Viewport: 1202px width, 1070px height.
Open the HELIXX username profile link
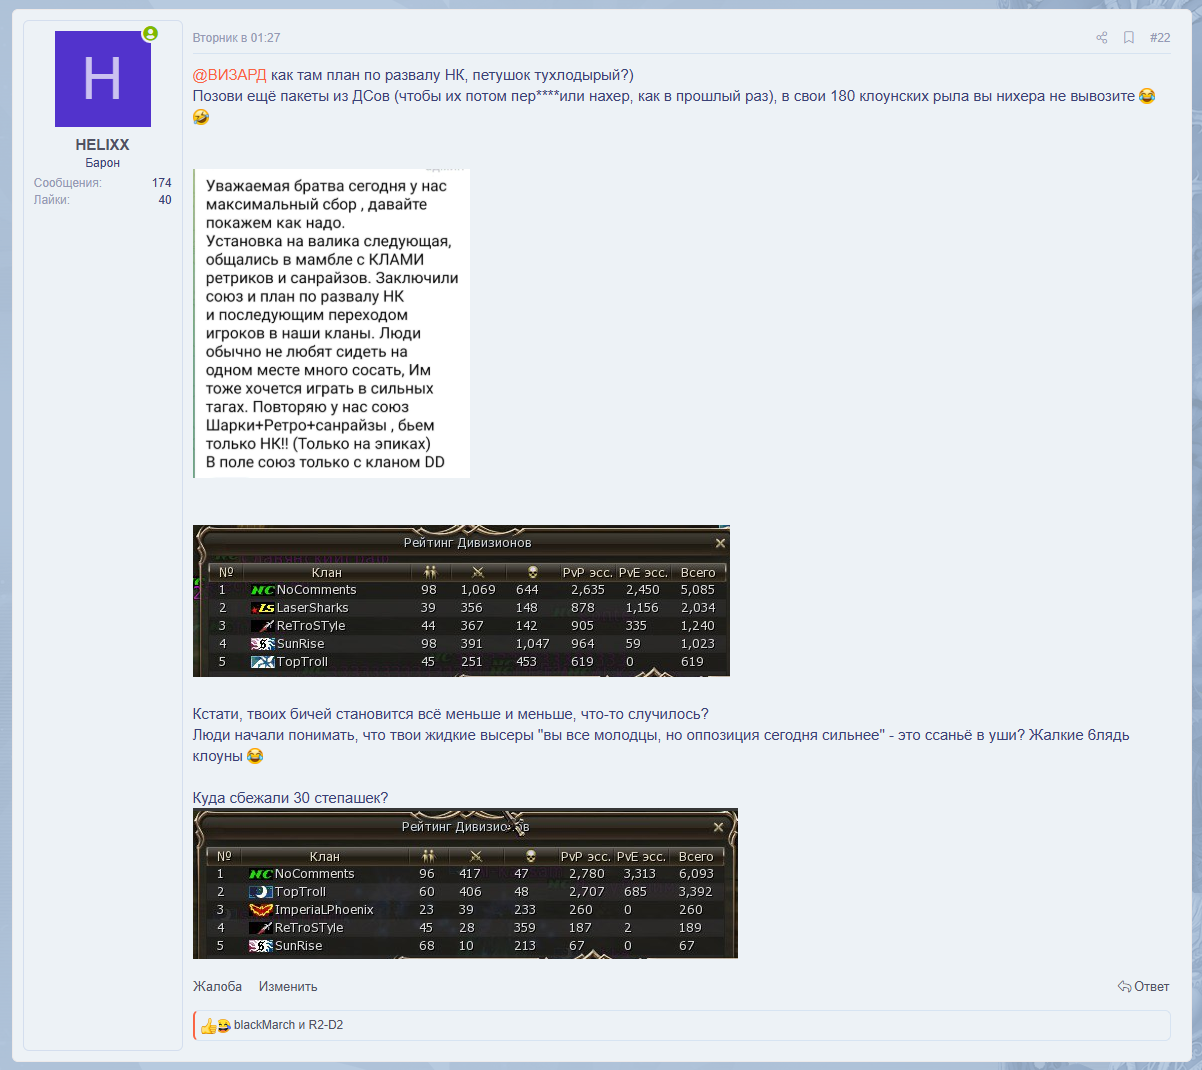(102, 145)
